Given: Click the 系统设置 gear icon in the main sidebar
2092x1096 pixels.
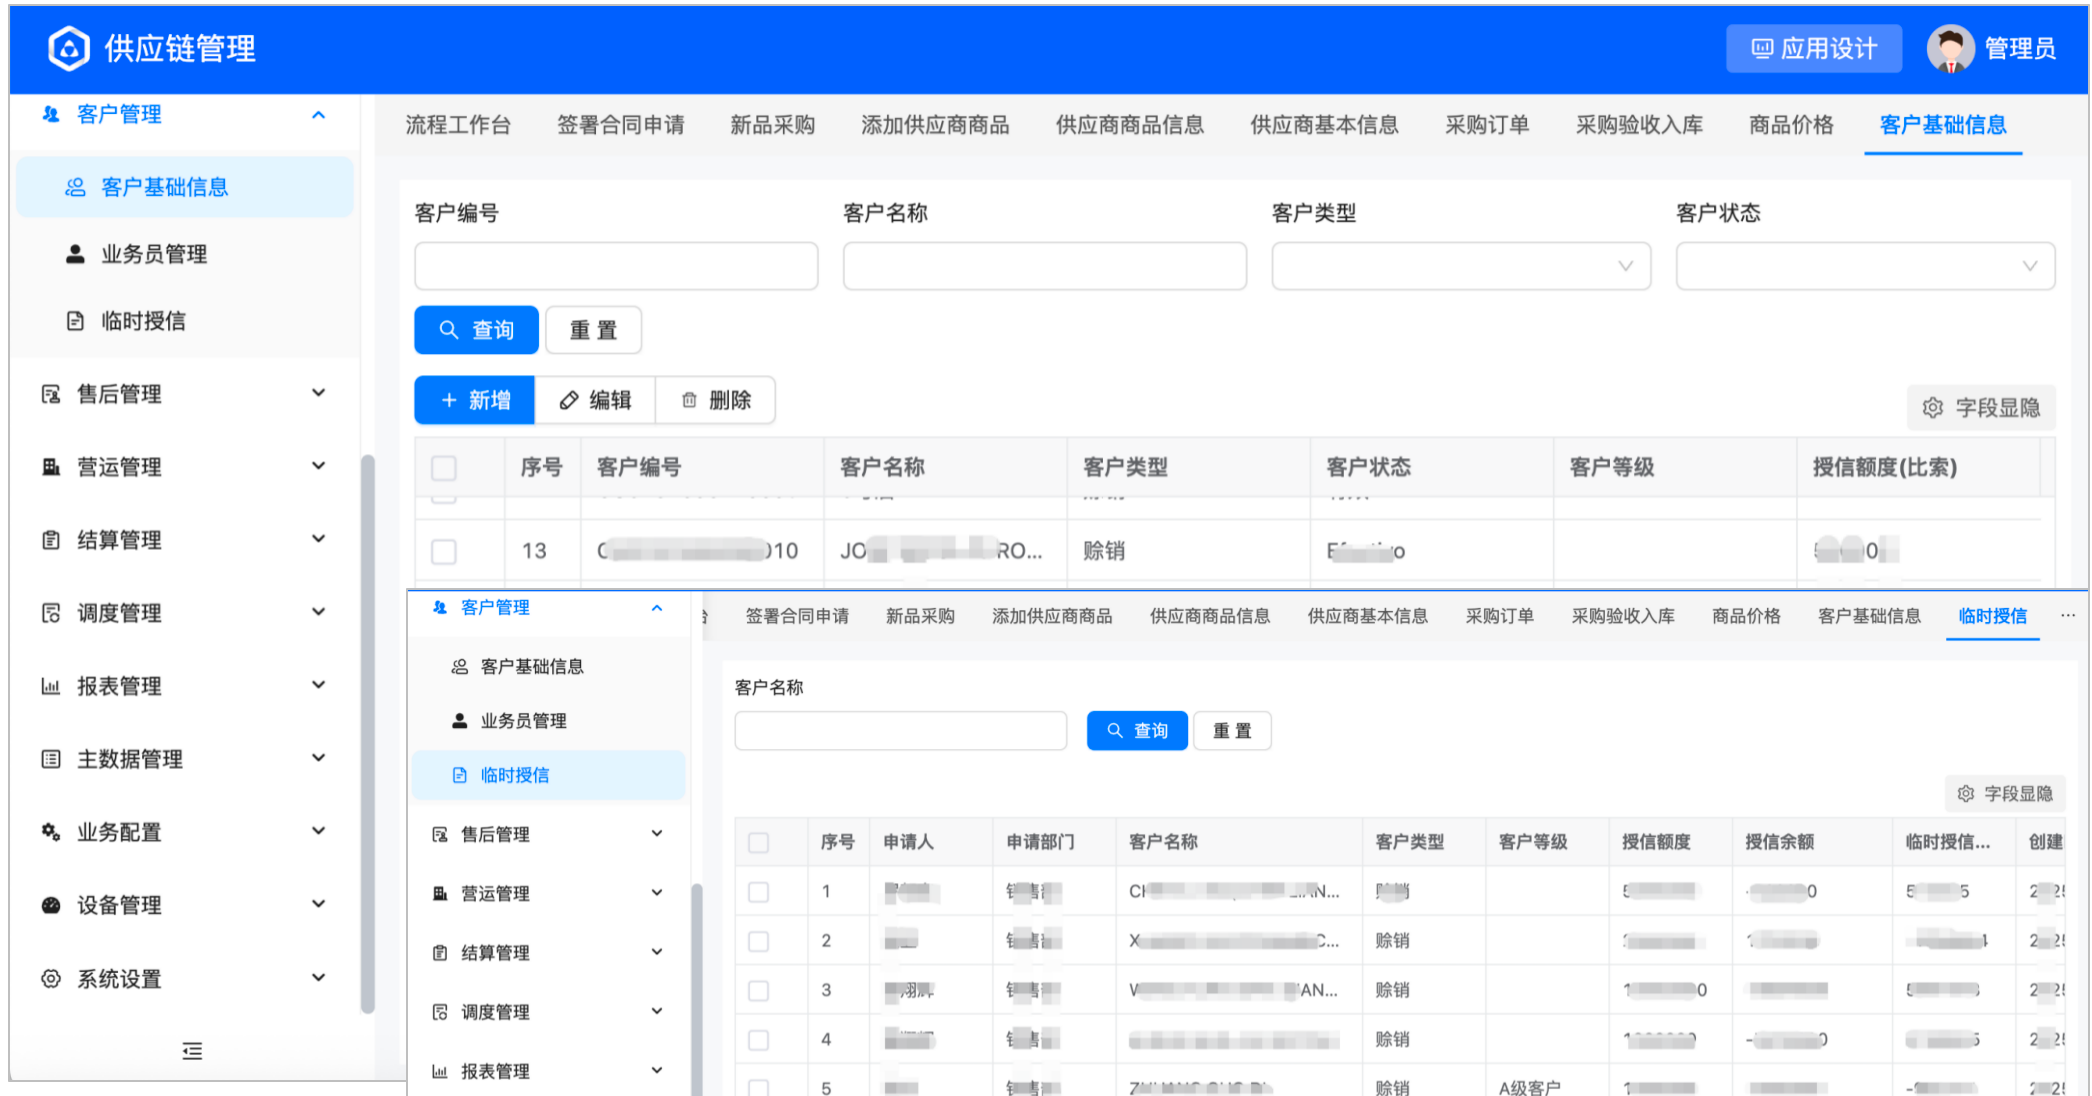Looking at the screenshot, I should coord(50,978).
